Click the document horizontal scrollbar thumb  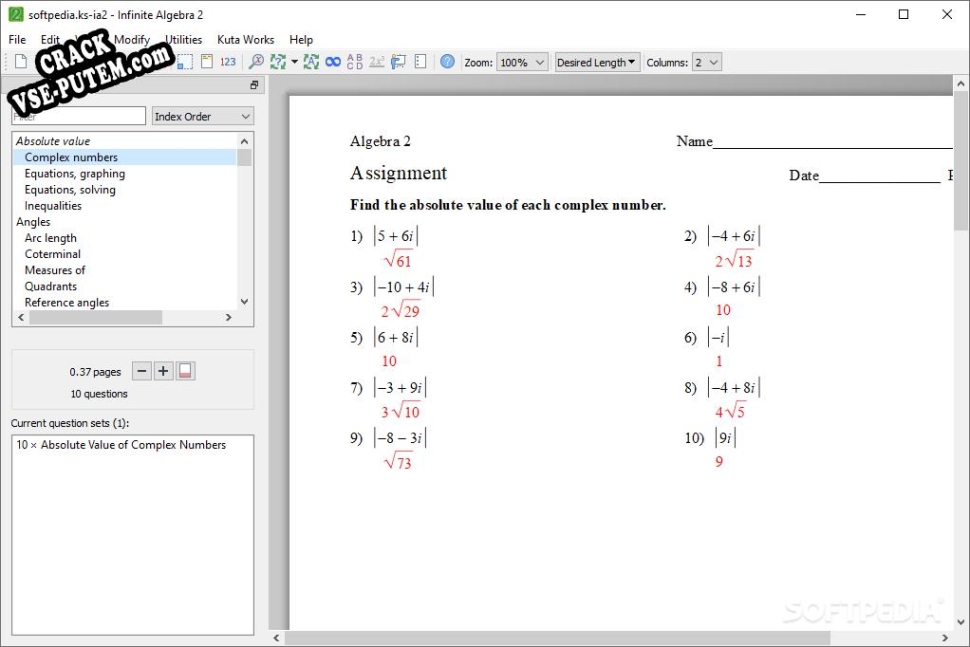[x=557, y=638]
